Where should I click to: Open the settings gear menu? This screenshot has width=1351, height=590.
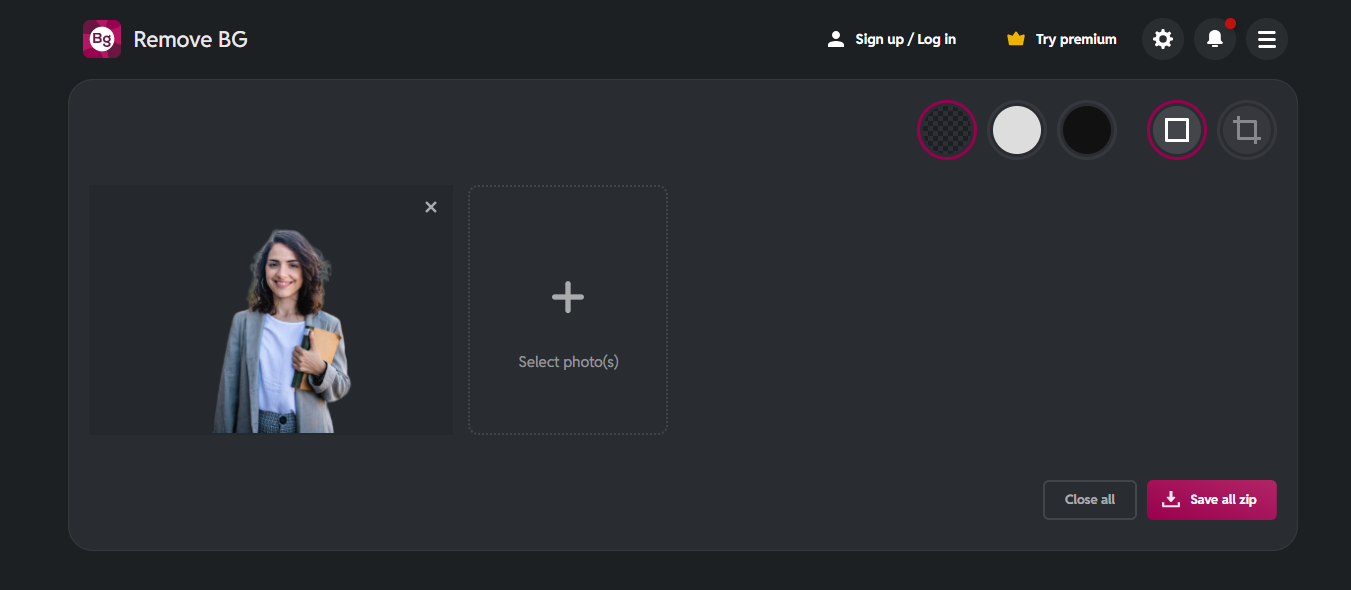click(x=1163, y=39)
